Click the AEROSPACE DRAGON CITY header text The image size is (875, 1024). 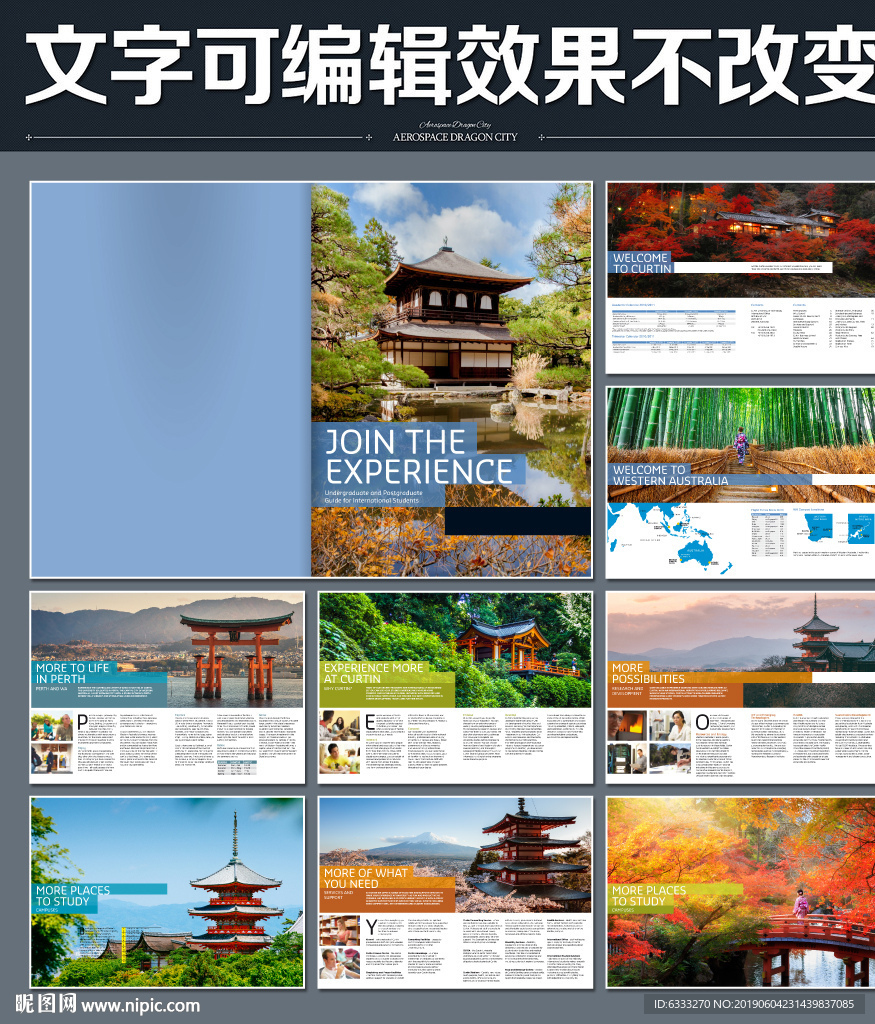click(455, 137)
